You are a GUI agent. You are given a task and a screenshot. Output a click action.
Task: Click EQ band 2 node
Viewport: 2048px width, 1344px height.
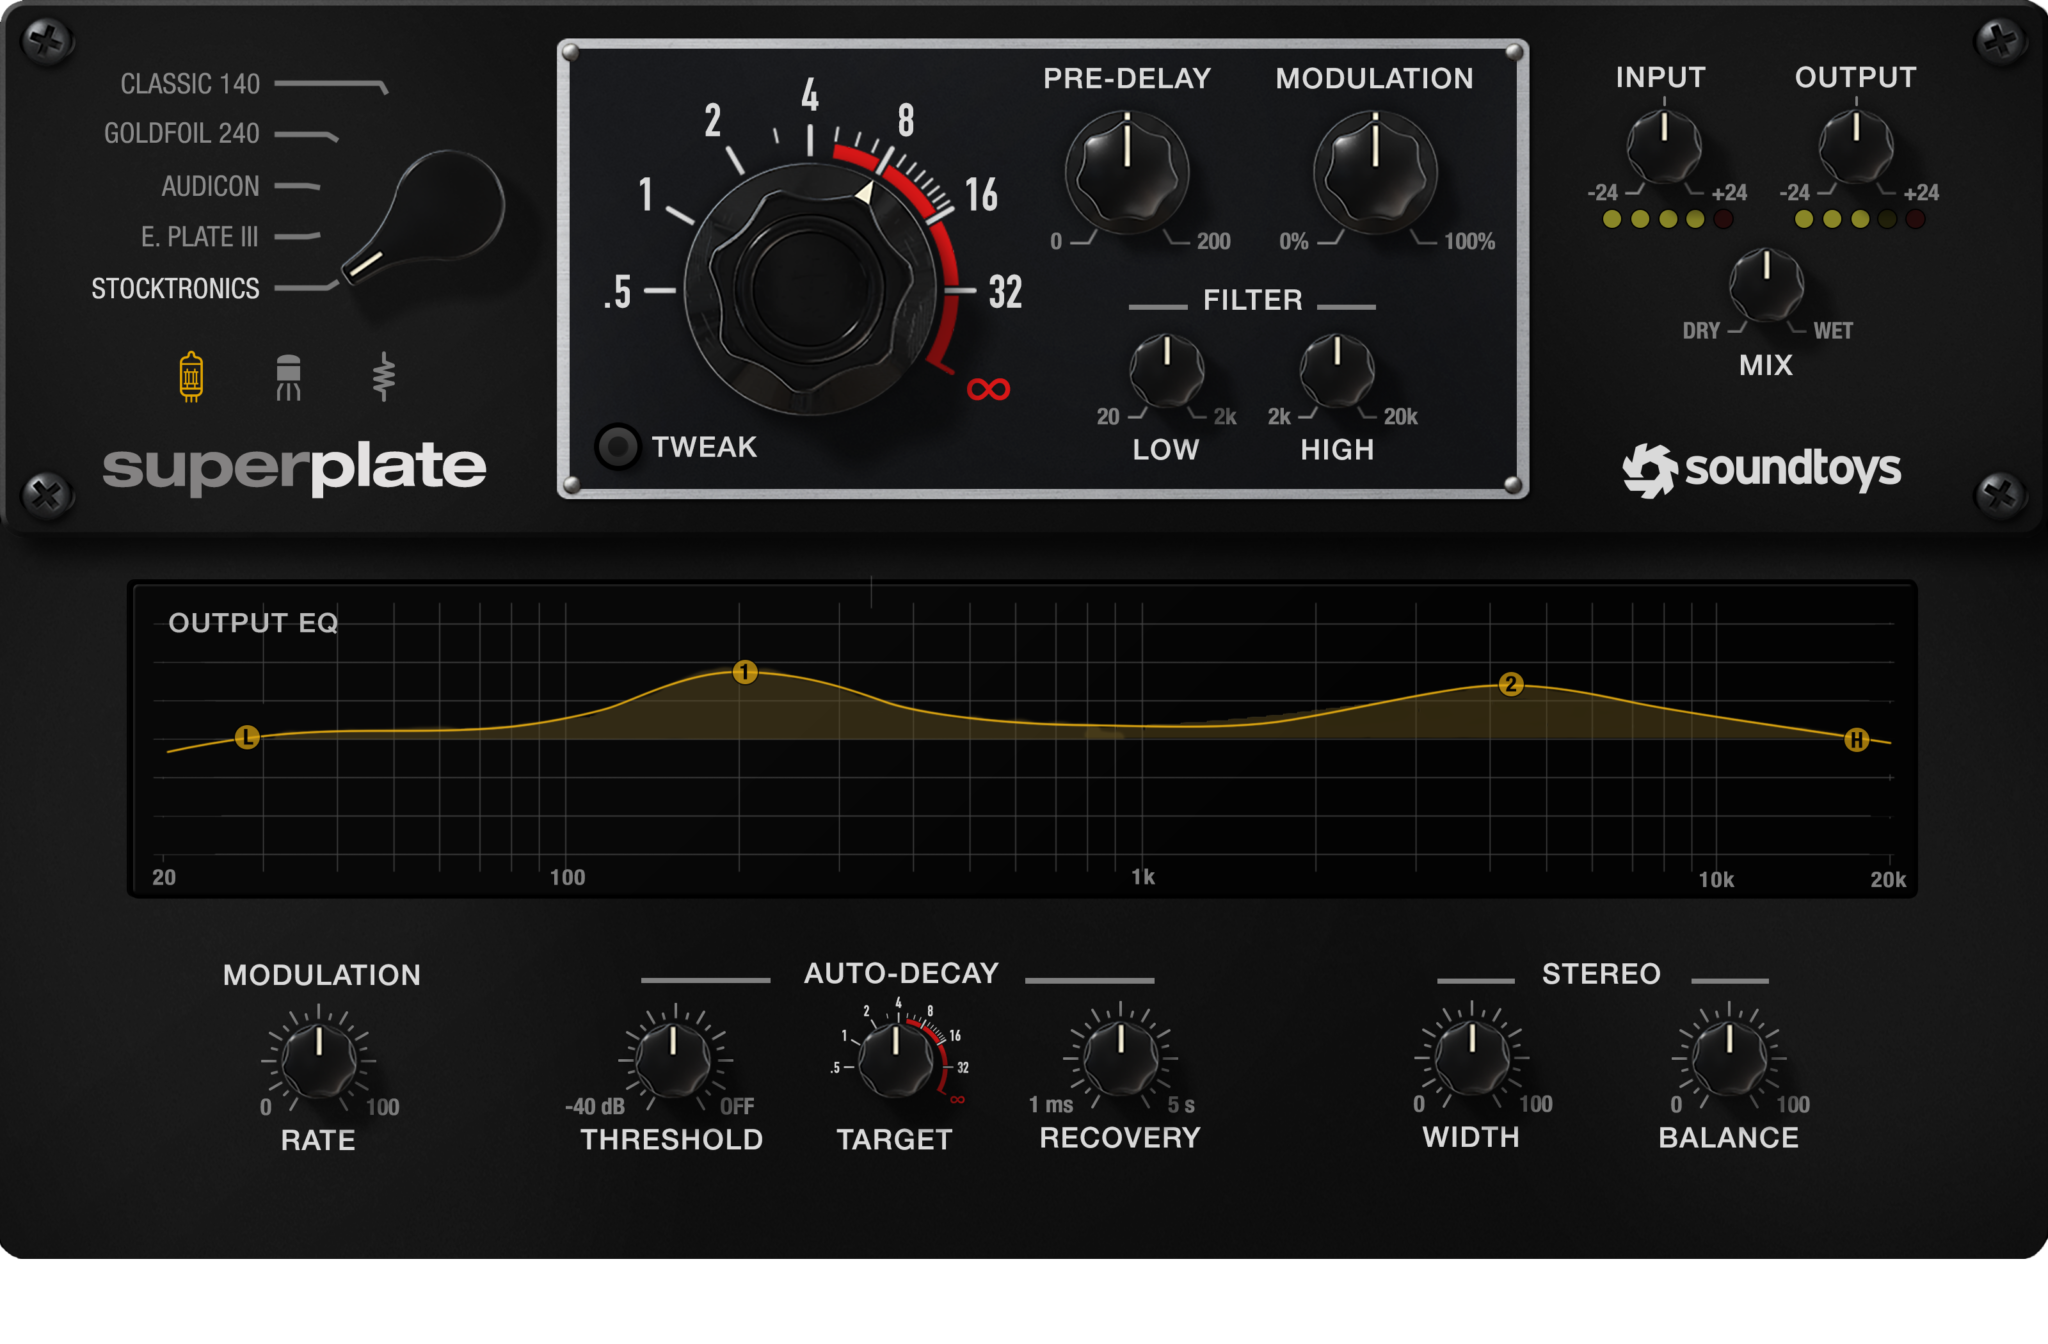point(1510,686)
